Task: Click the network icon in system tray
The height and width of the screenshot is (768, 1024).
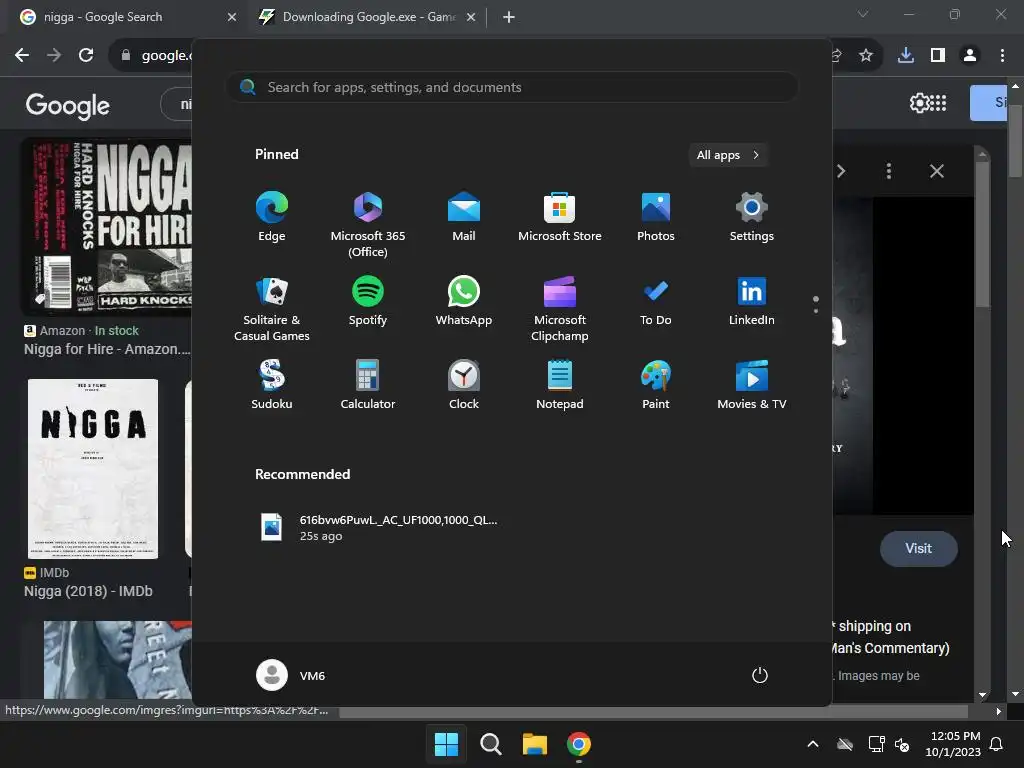Action: tap(876, 744)
